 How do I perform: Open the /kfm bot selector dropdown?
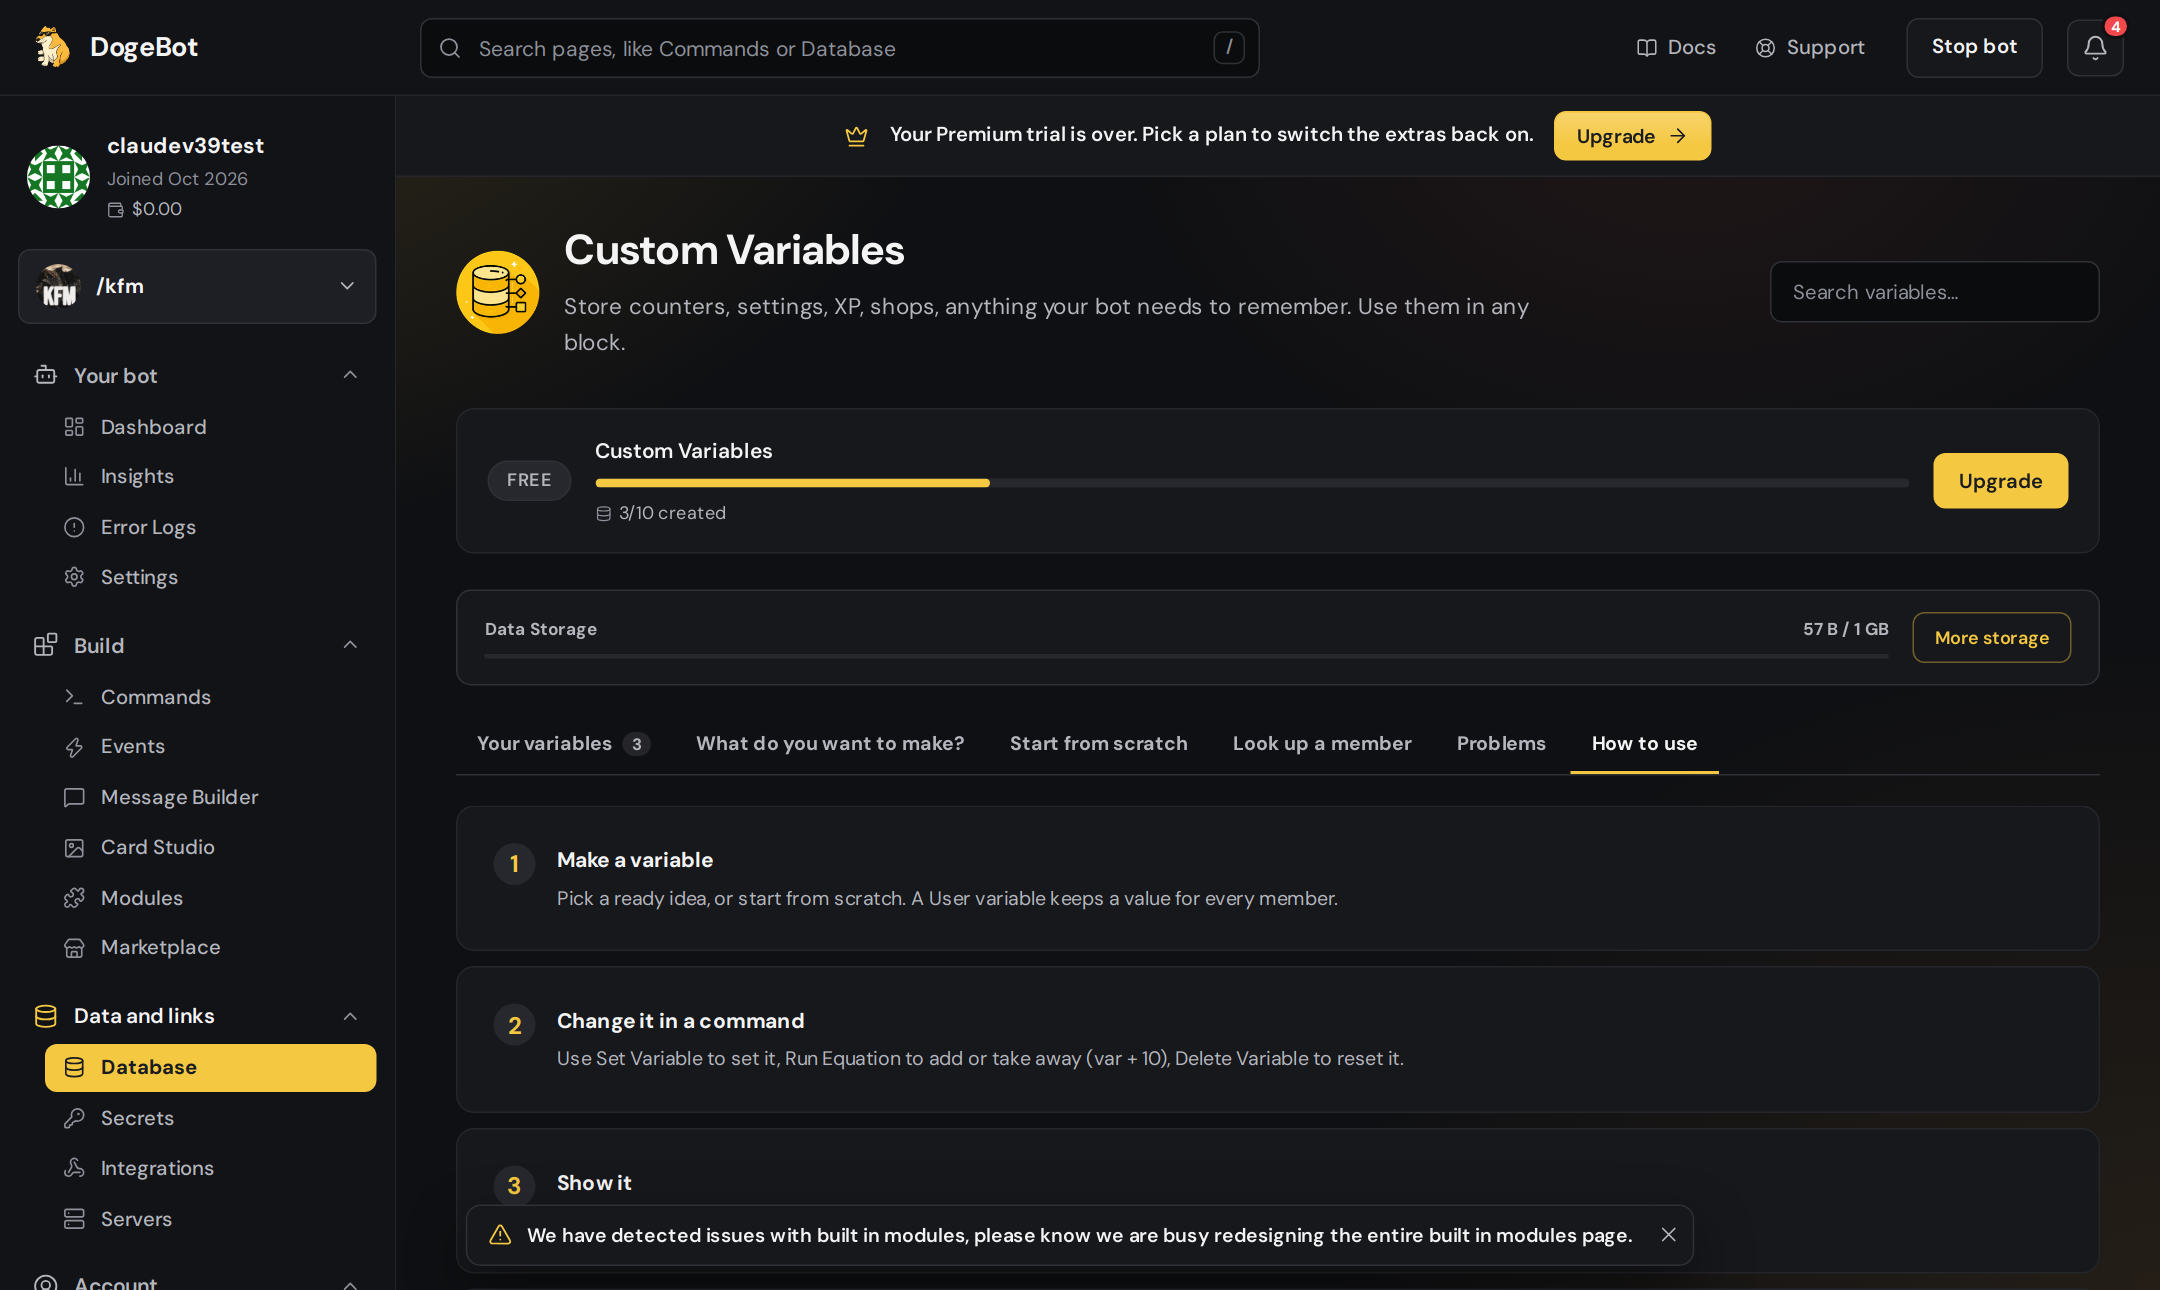197,287
